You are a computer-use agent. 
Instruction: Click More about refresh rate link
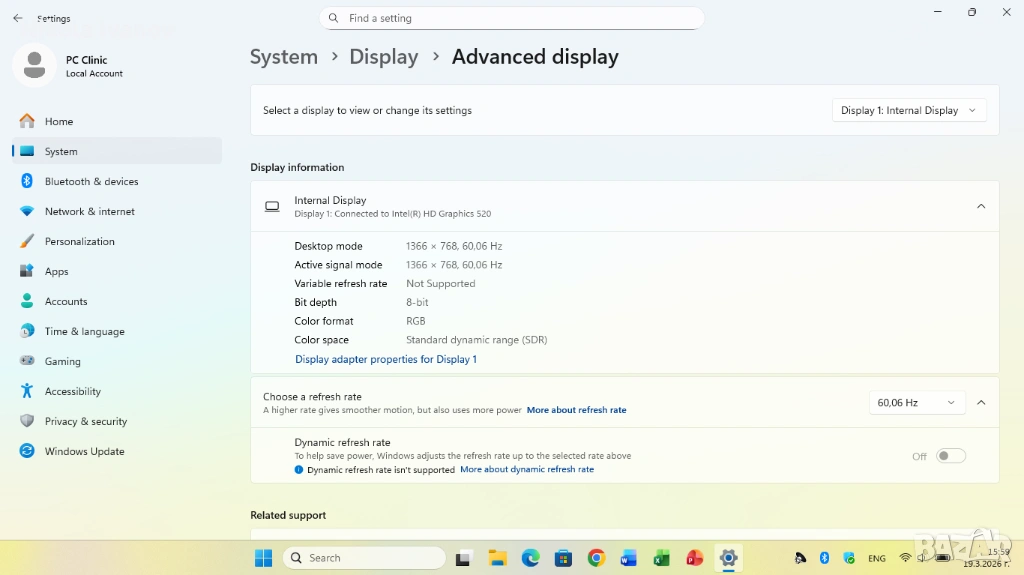pyautogui.click(x=576, y=410)
